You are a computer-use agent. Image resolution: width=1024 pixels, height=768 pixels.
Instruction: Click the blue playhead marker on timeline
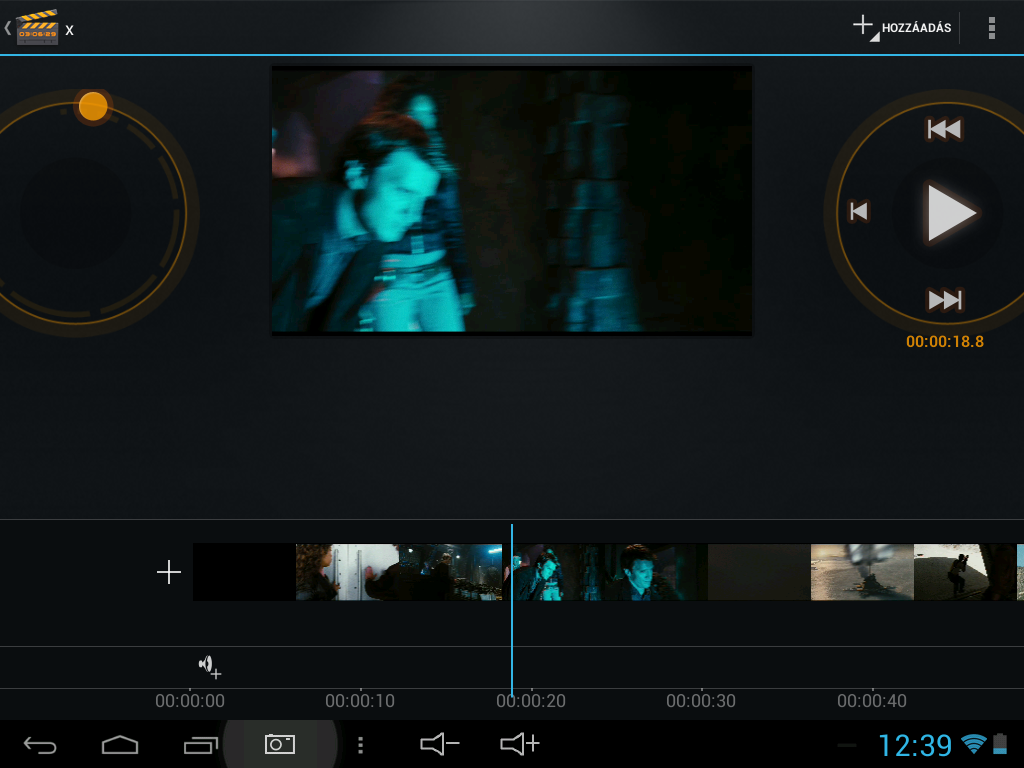tap(512, 611)
